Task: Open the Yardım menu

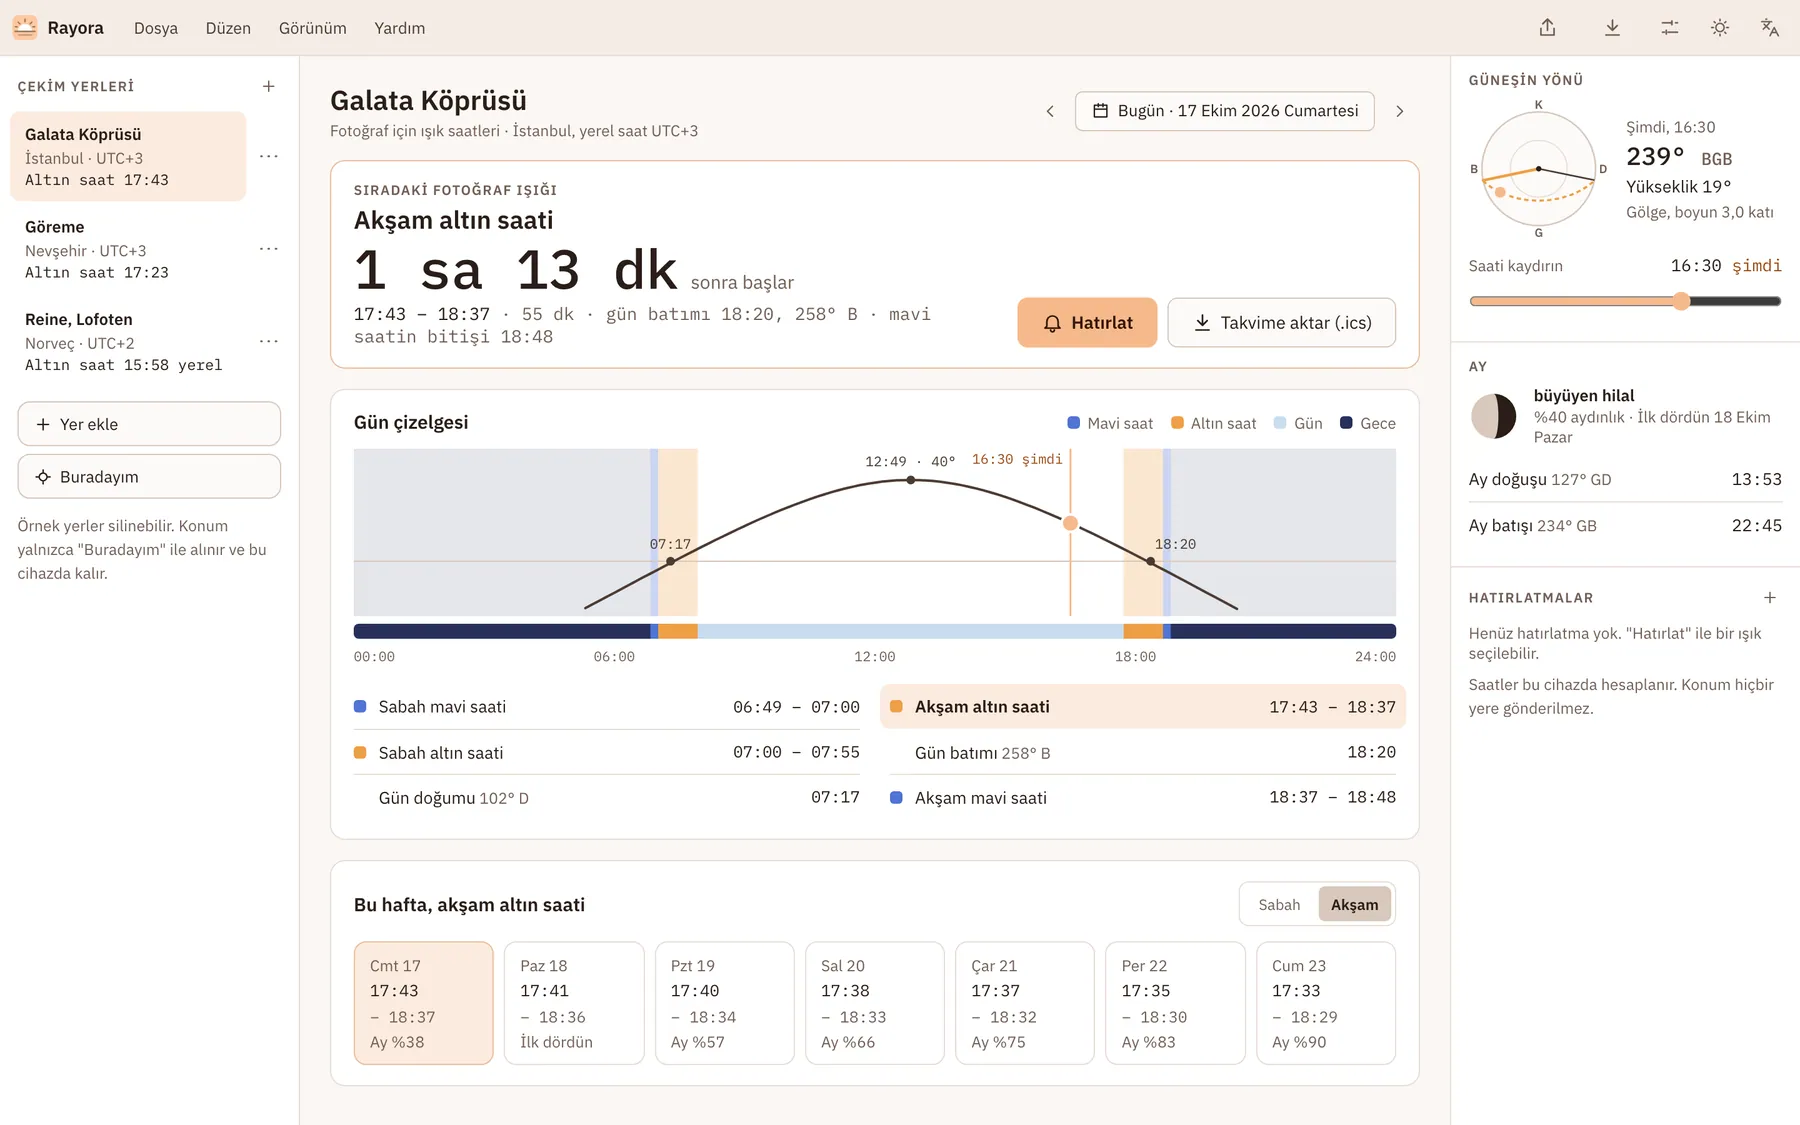Action: (400, 28)
